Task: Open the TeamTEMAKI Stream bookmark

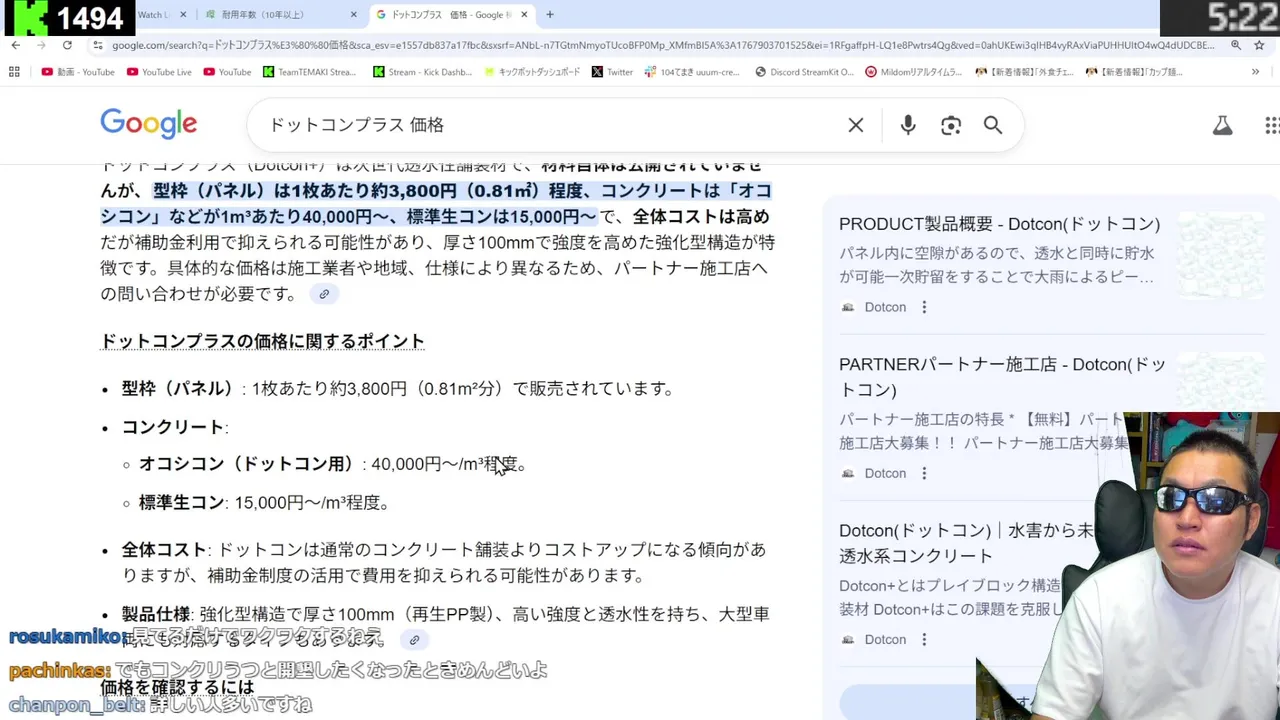Action: (309, 72)
